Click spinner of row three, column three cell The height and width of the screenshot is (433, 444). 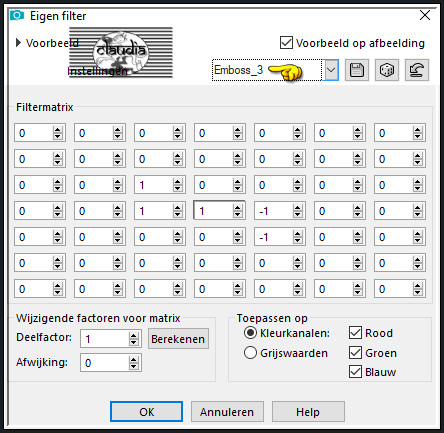click(x=178, y=185)
